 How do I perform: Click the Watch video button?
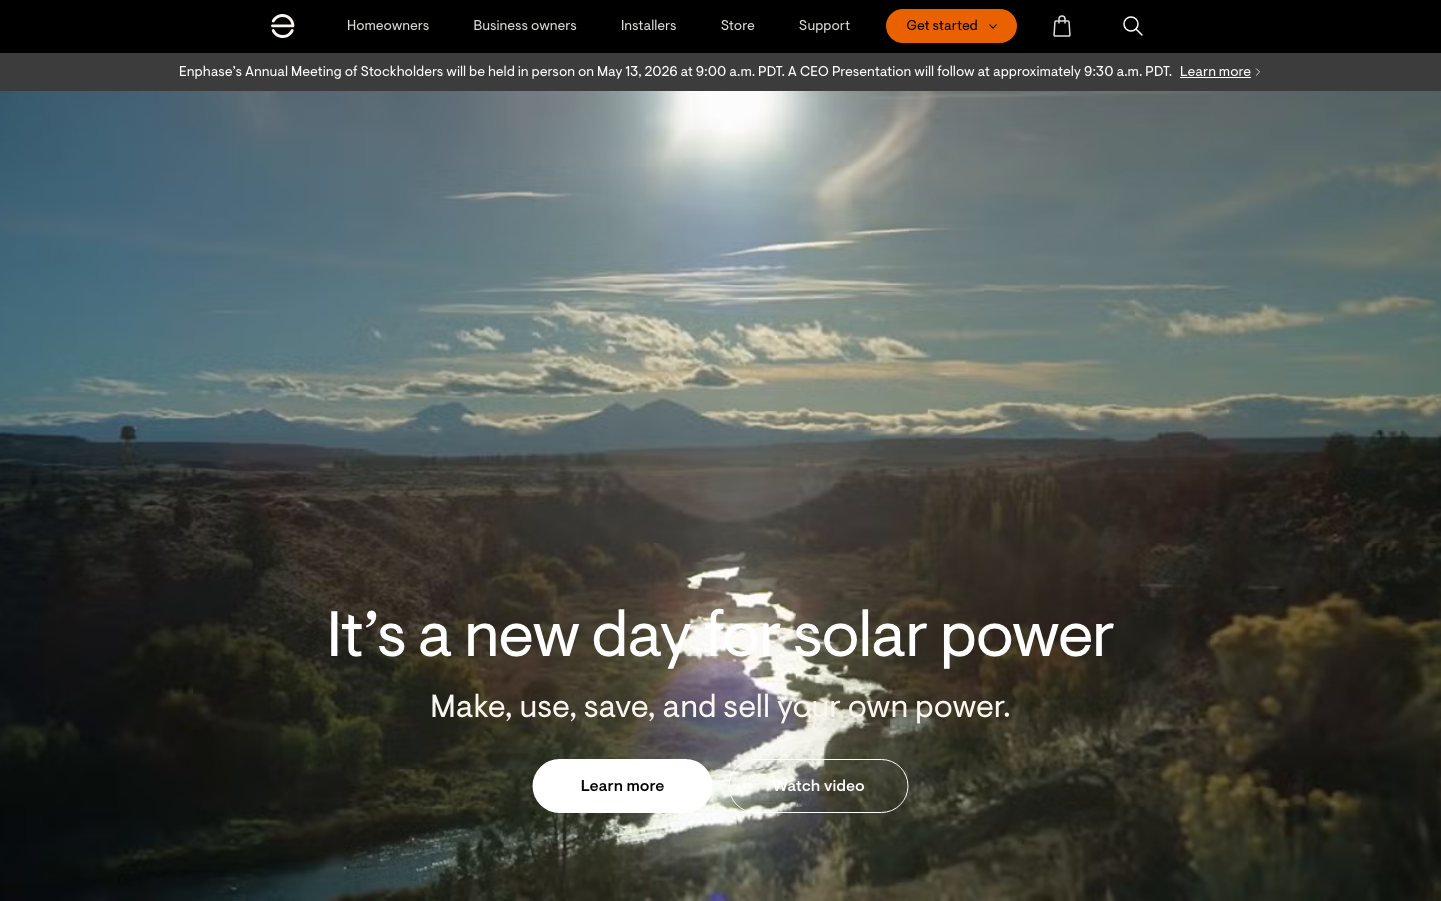(x=818, y=786)
